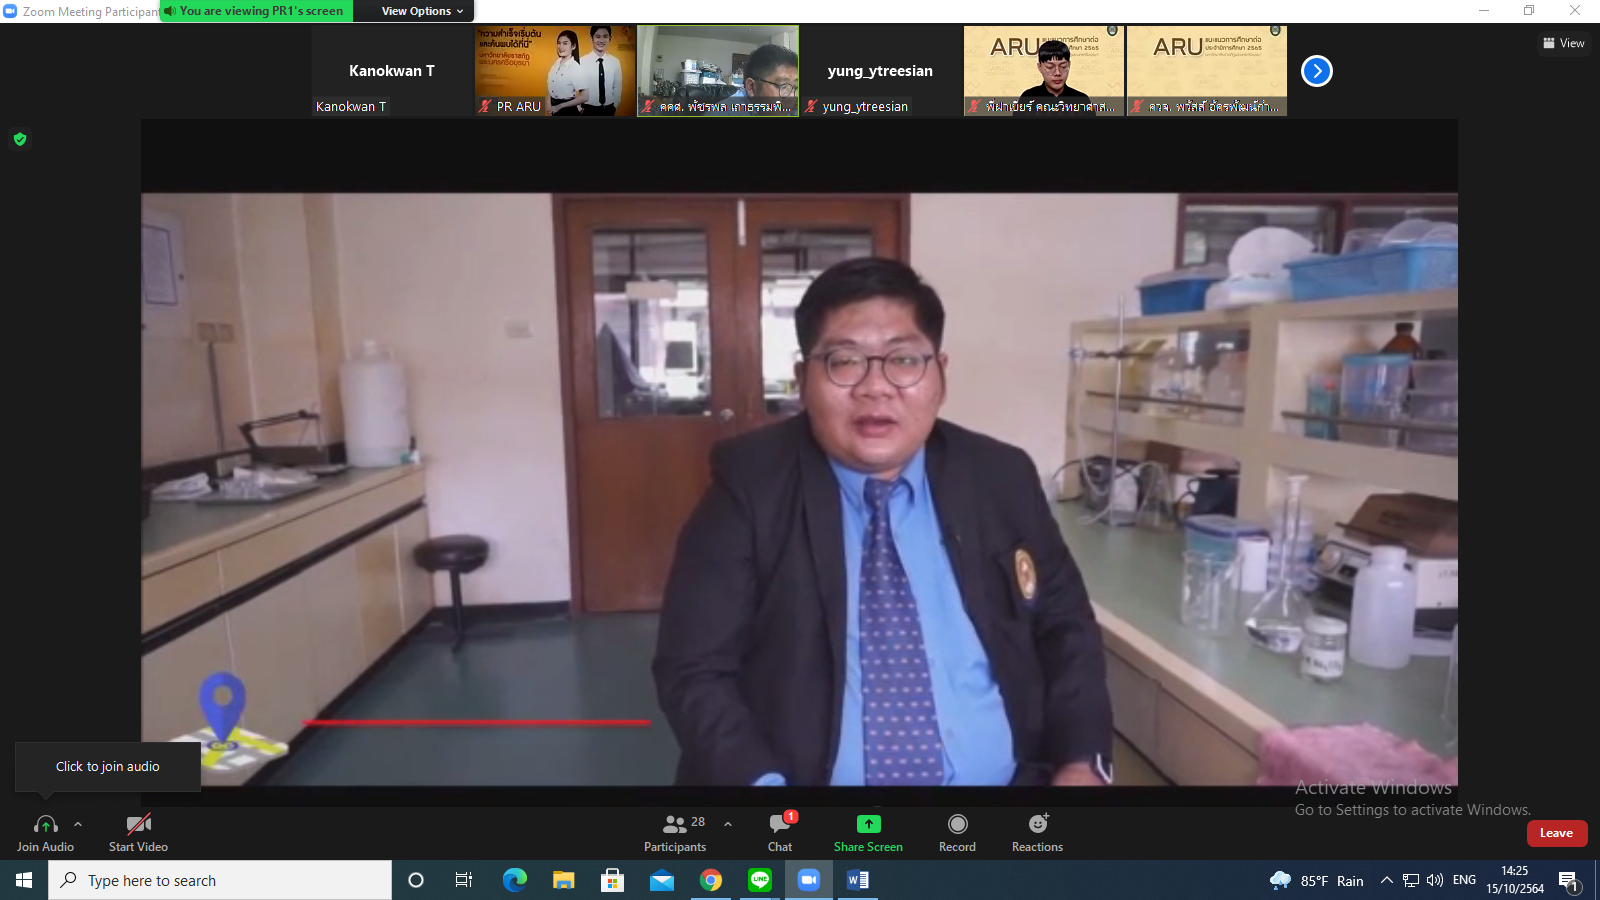Image resolution: width=1600 pixels, height=900 pixels.
Task: Open the View Options dropdown
Action: (422, 11)
